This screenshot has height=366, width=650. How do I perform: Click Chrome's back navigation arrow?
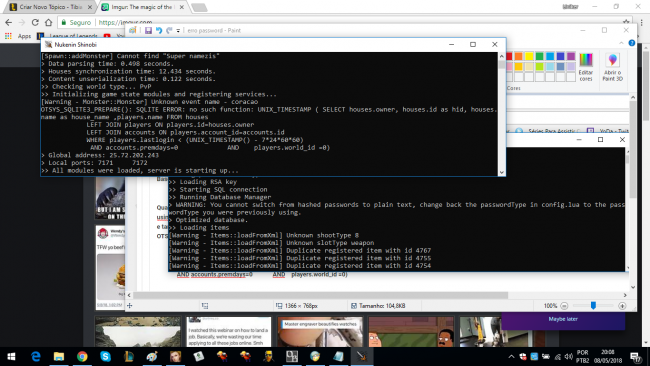click(x=9, y=22)
